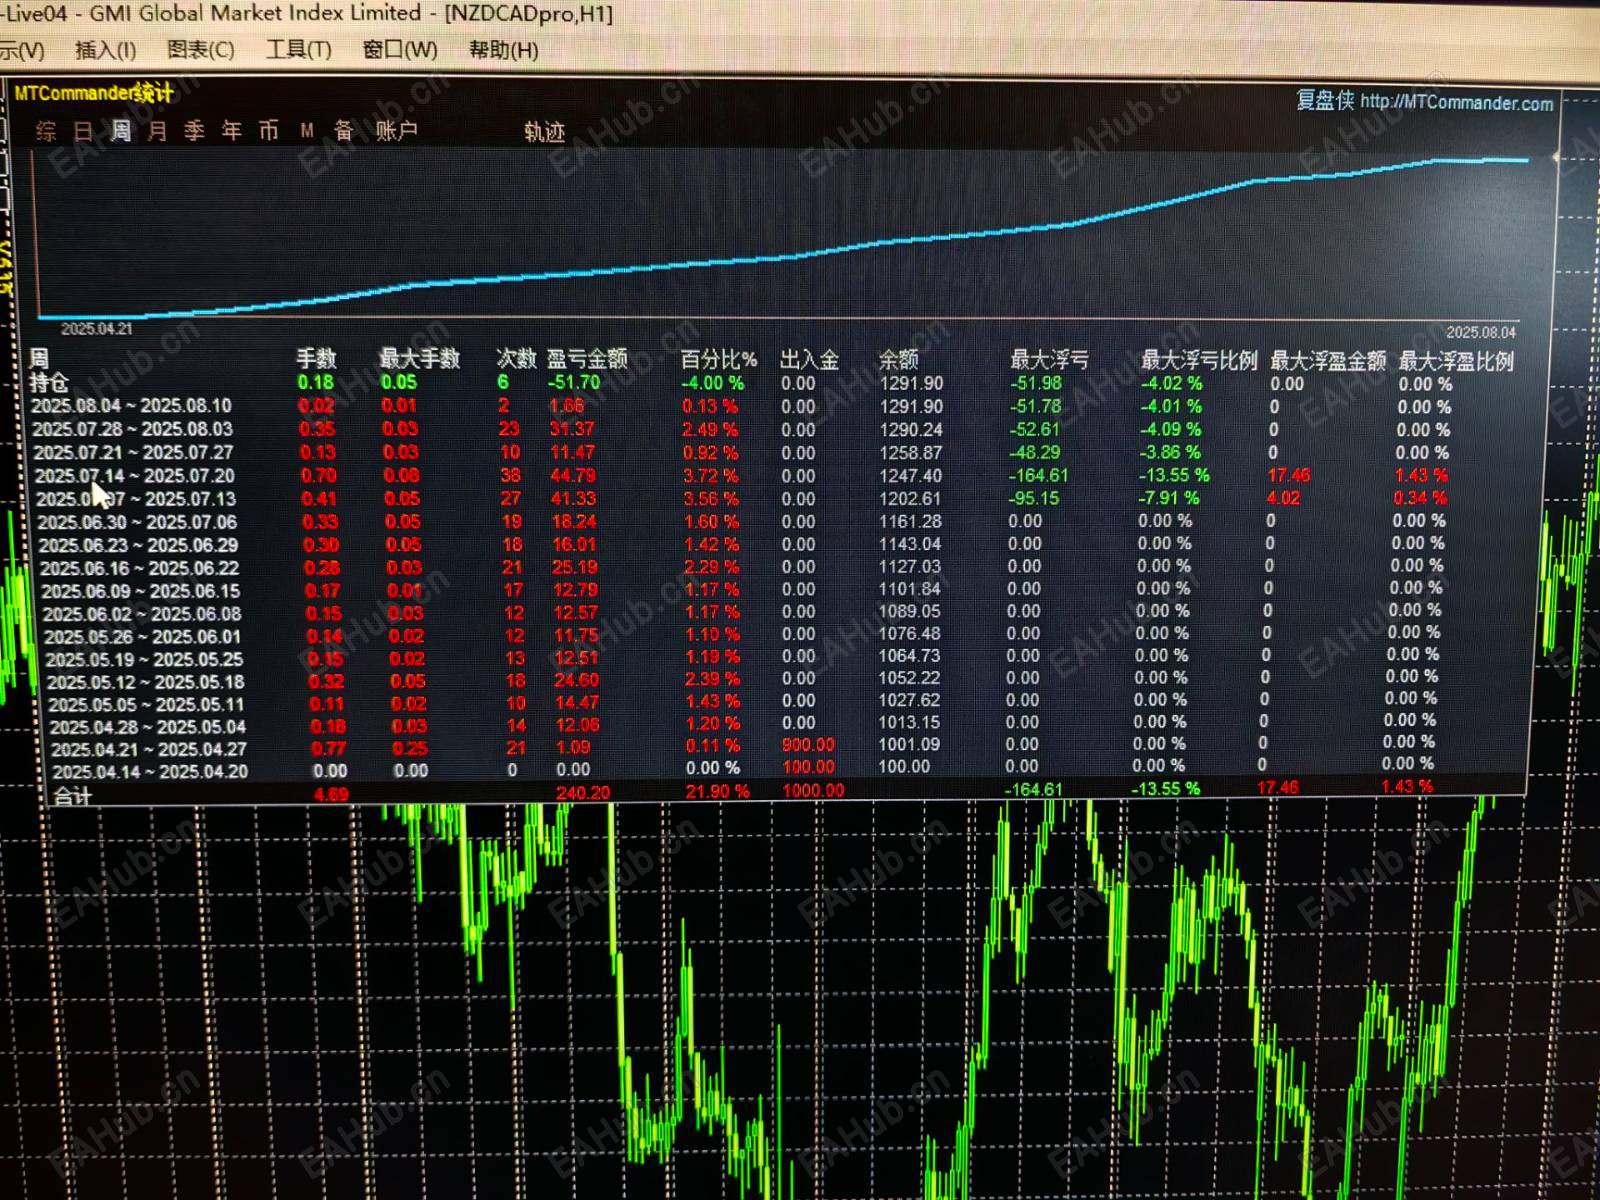Click the -13.55 % cell in the 2025.07.14 row

1174,475
